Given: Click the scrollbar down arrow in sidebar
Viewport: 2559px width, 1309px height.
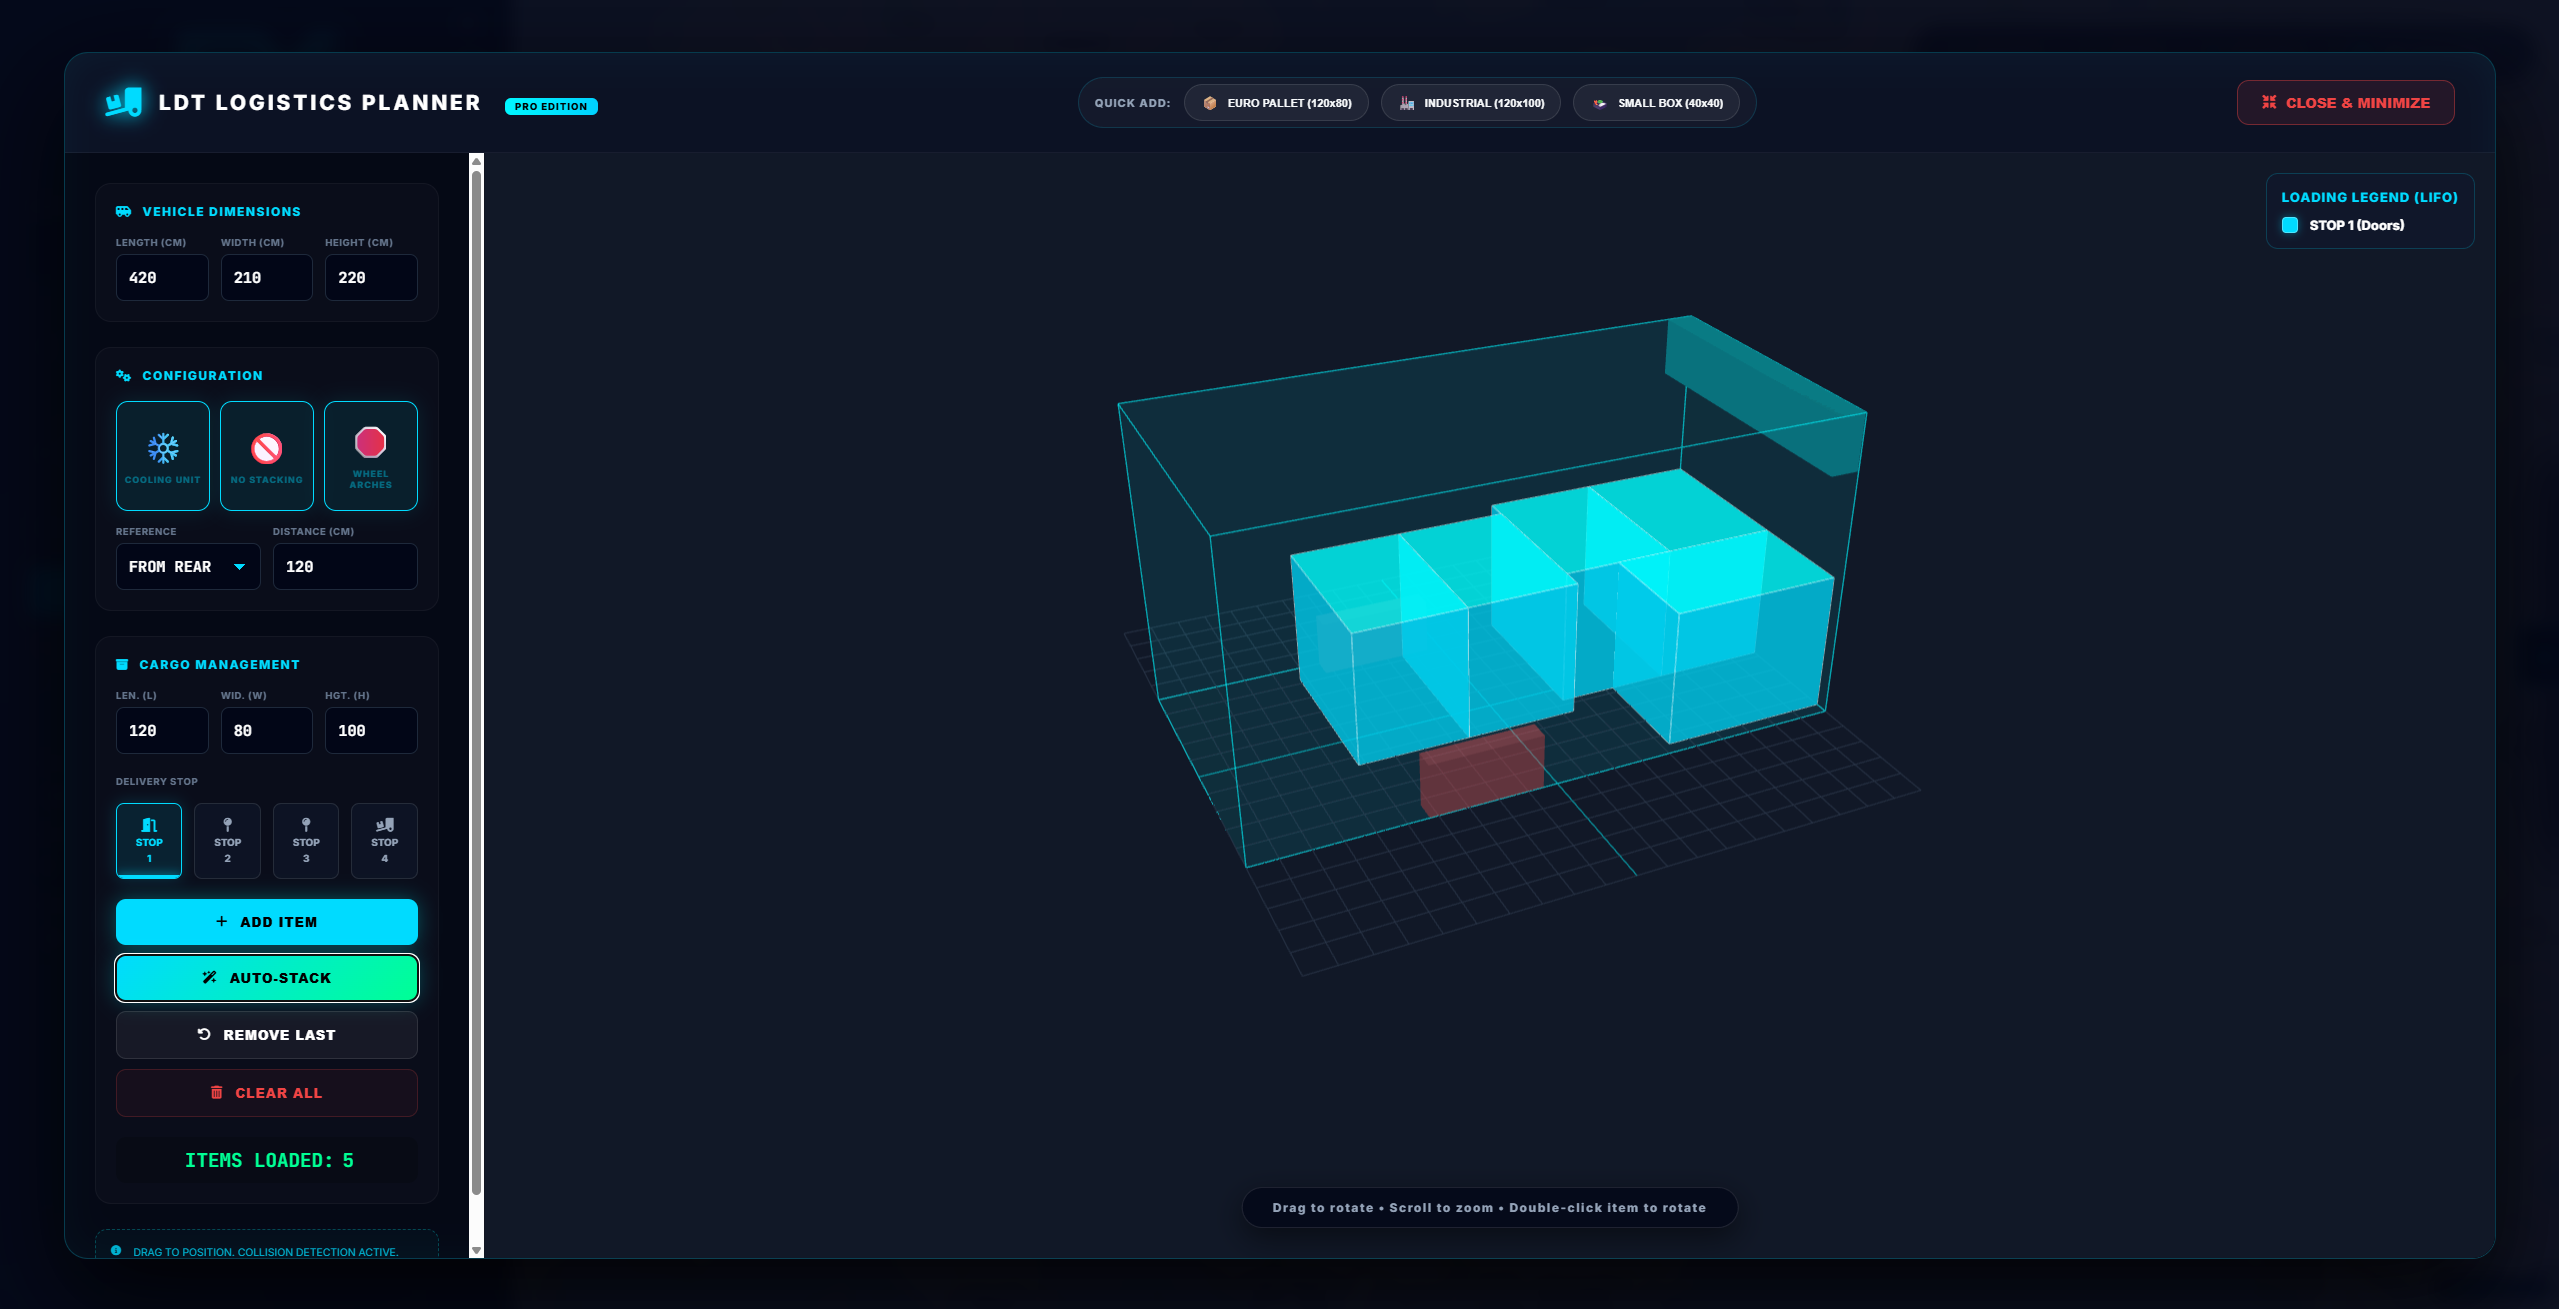Looking at the screenshot, I should pyautogui.click(x=476, y=1250).
